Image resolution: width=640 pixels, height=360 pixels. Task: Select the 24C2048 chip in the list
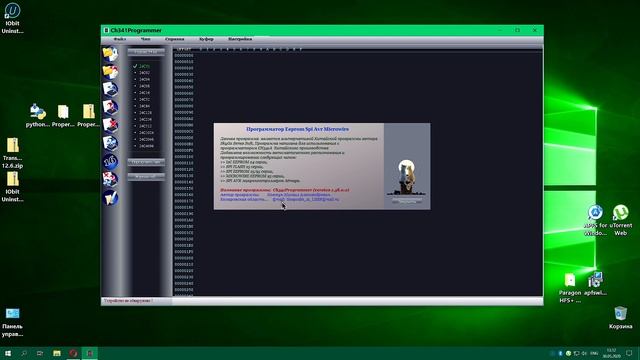click(x=146, y=139)
